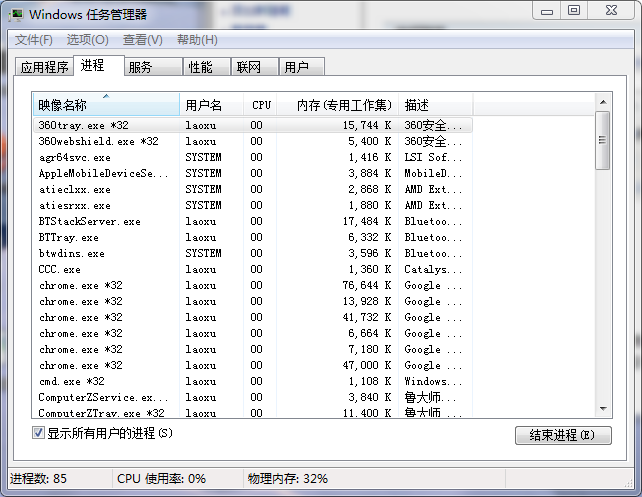Open the 帮助(H) menu
This screenshot has width=642, height=497.
coord(197,40)
